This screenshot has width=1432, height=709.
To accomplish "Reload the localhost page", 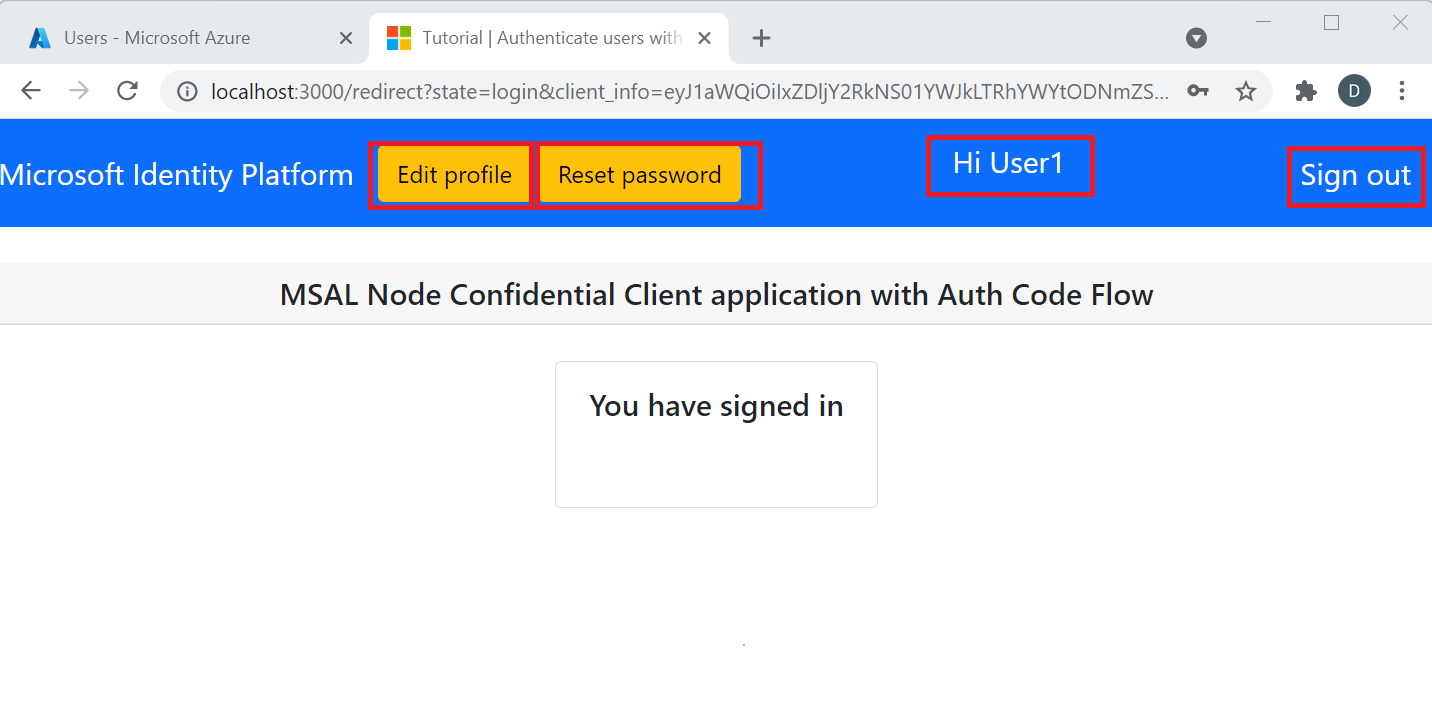I will point(127,91).
